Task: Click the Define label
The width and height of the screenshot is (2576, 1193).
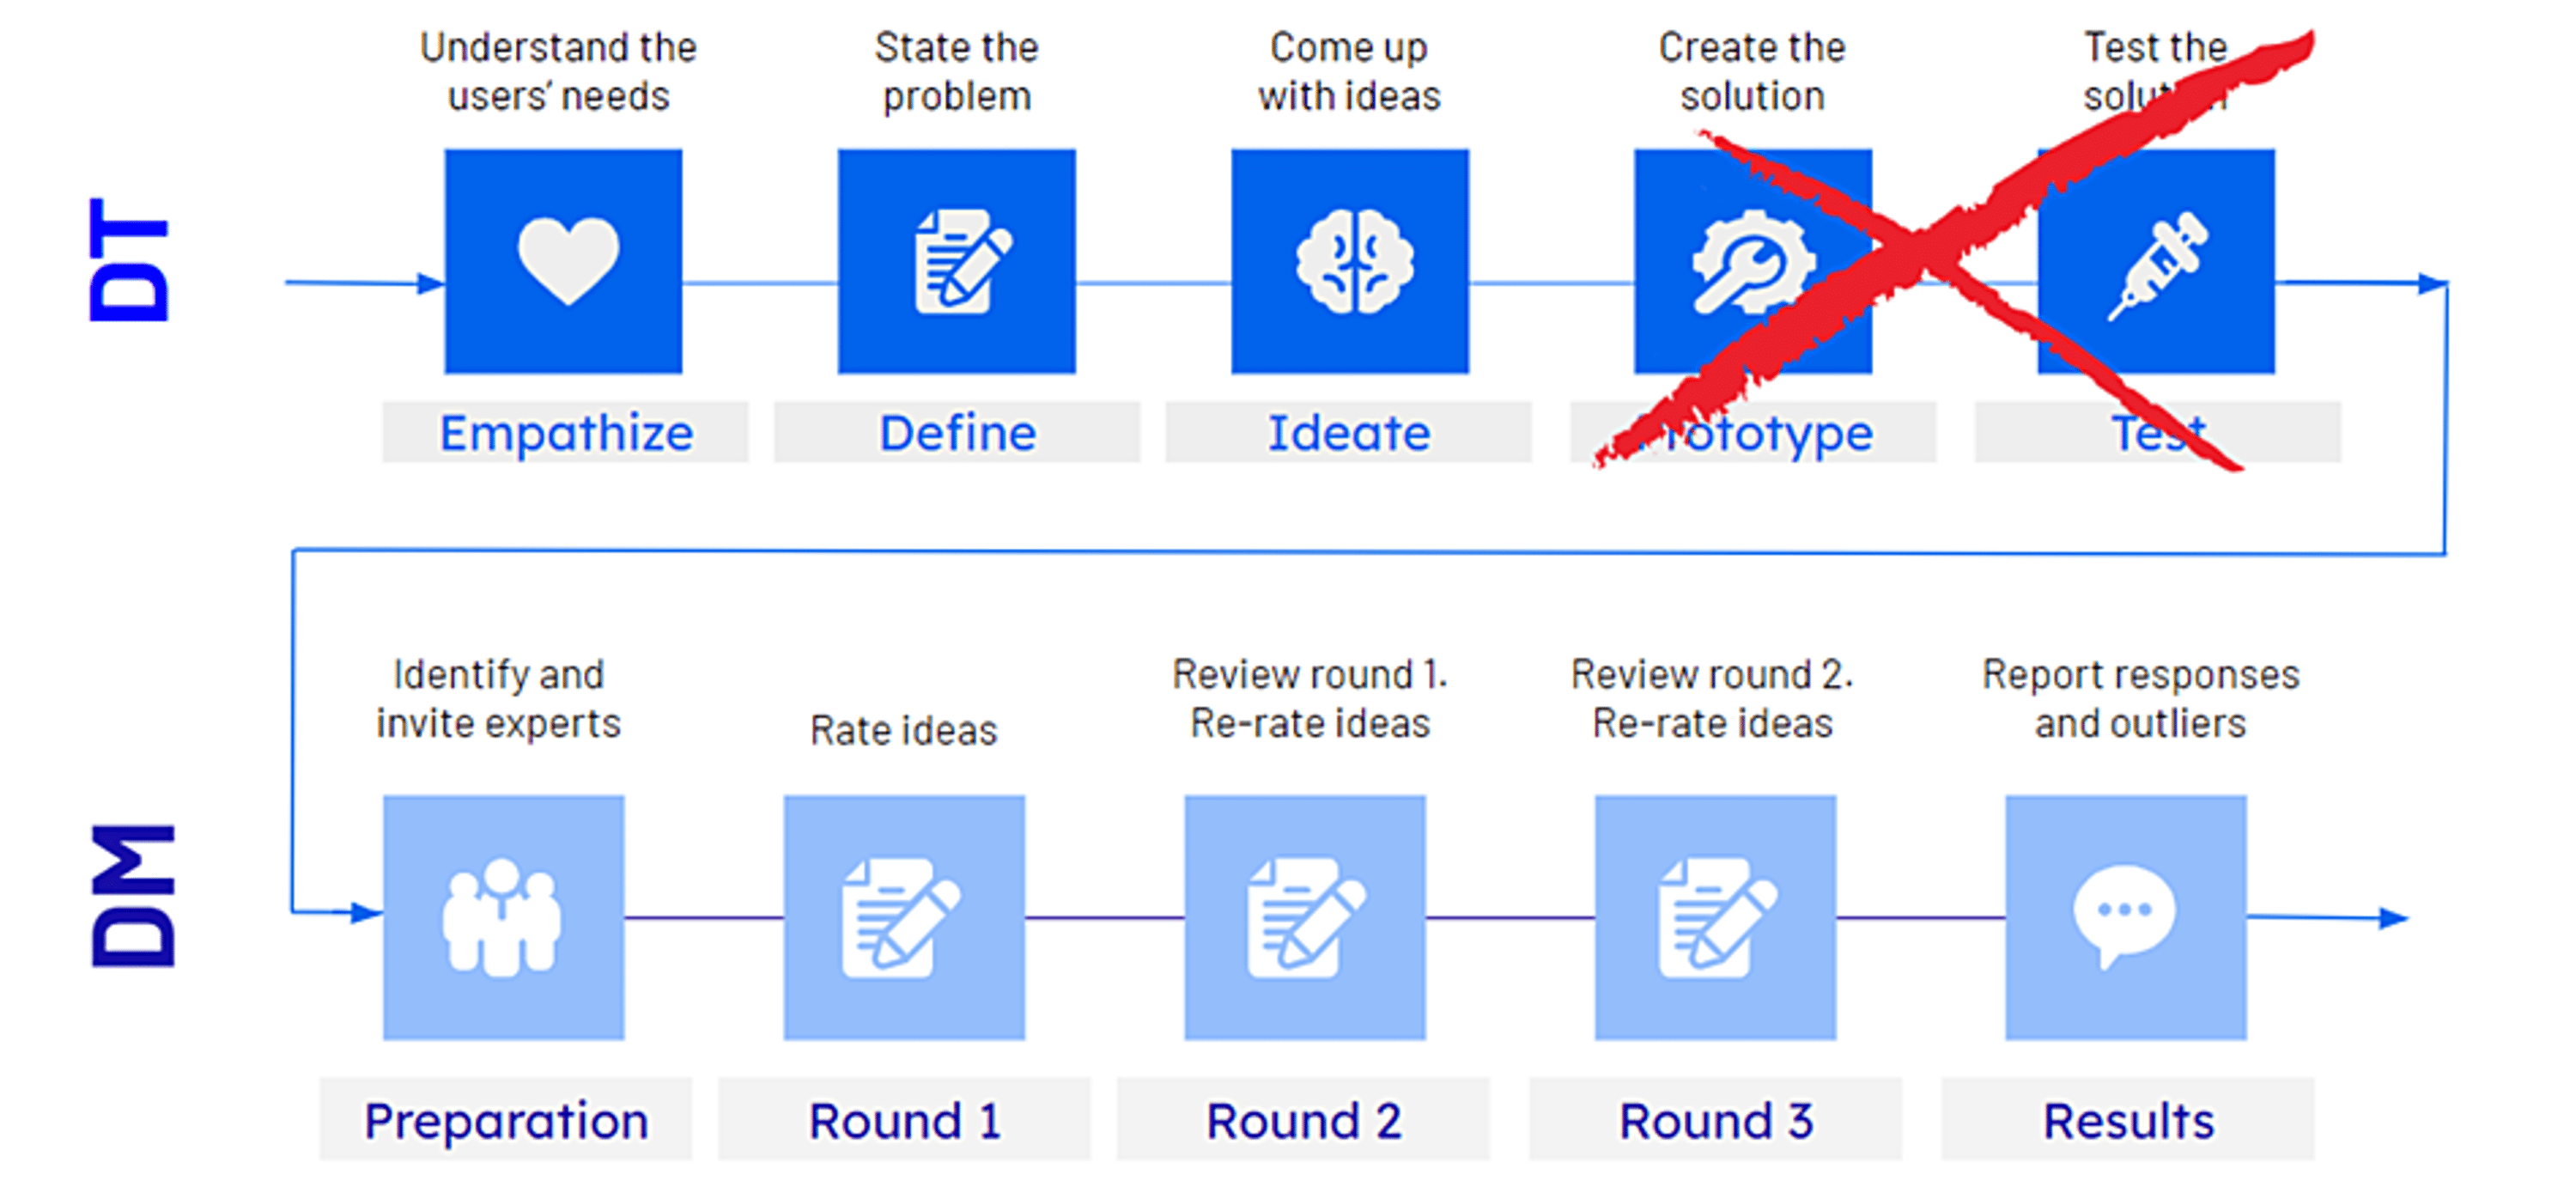Action: (x=958, y=433)
